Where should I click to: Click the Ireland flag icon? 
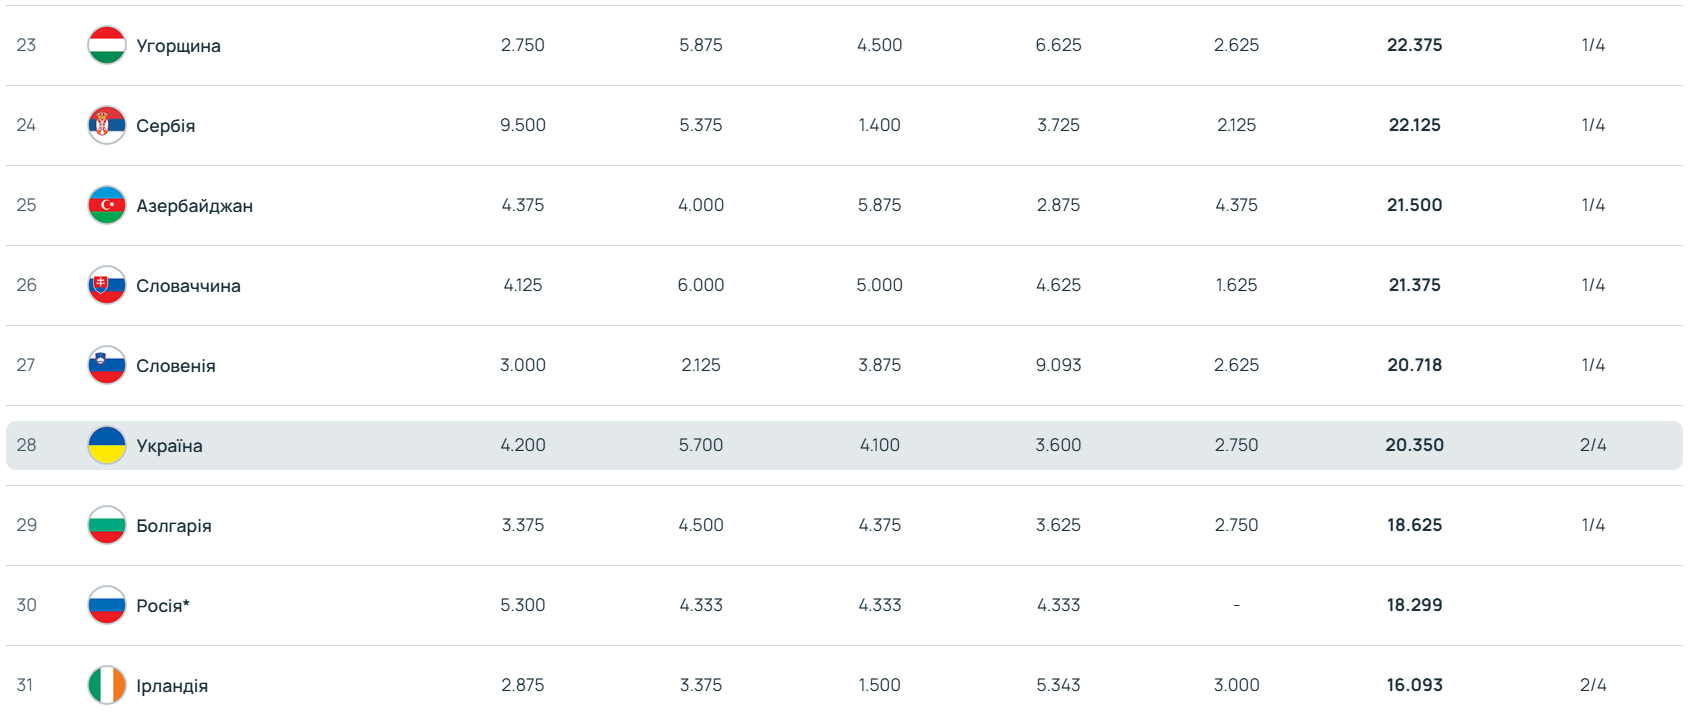107,685
